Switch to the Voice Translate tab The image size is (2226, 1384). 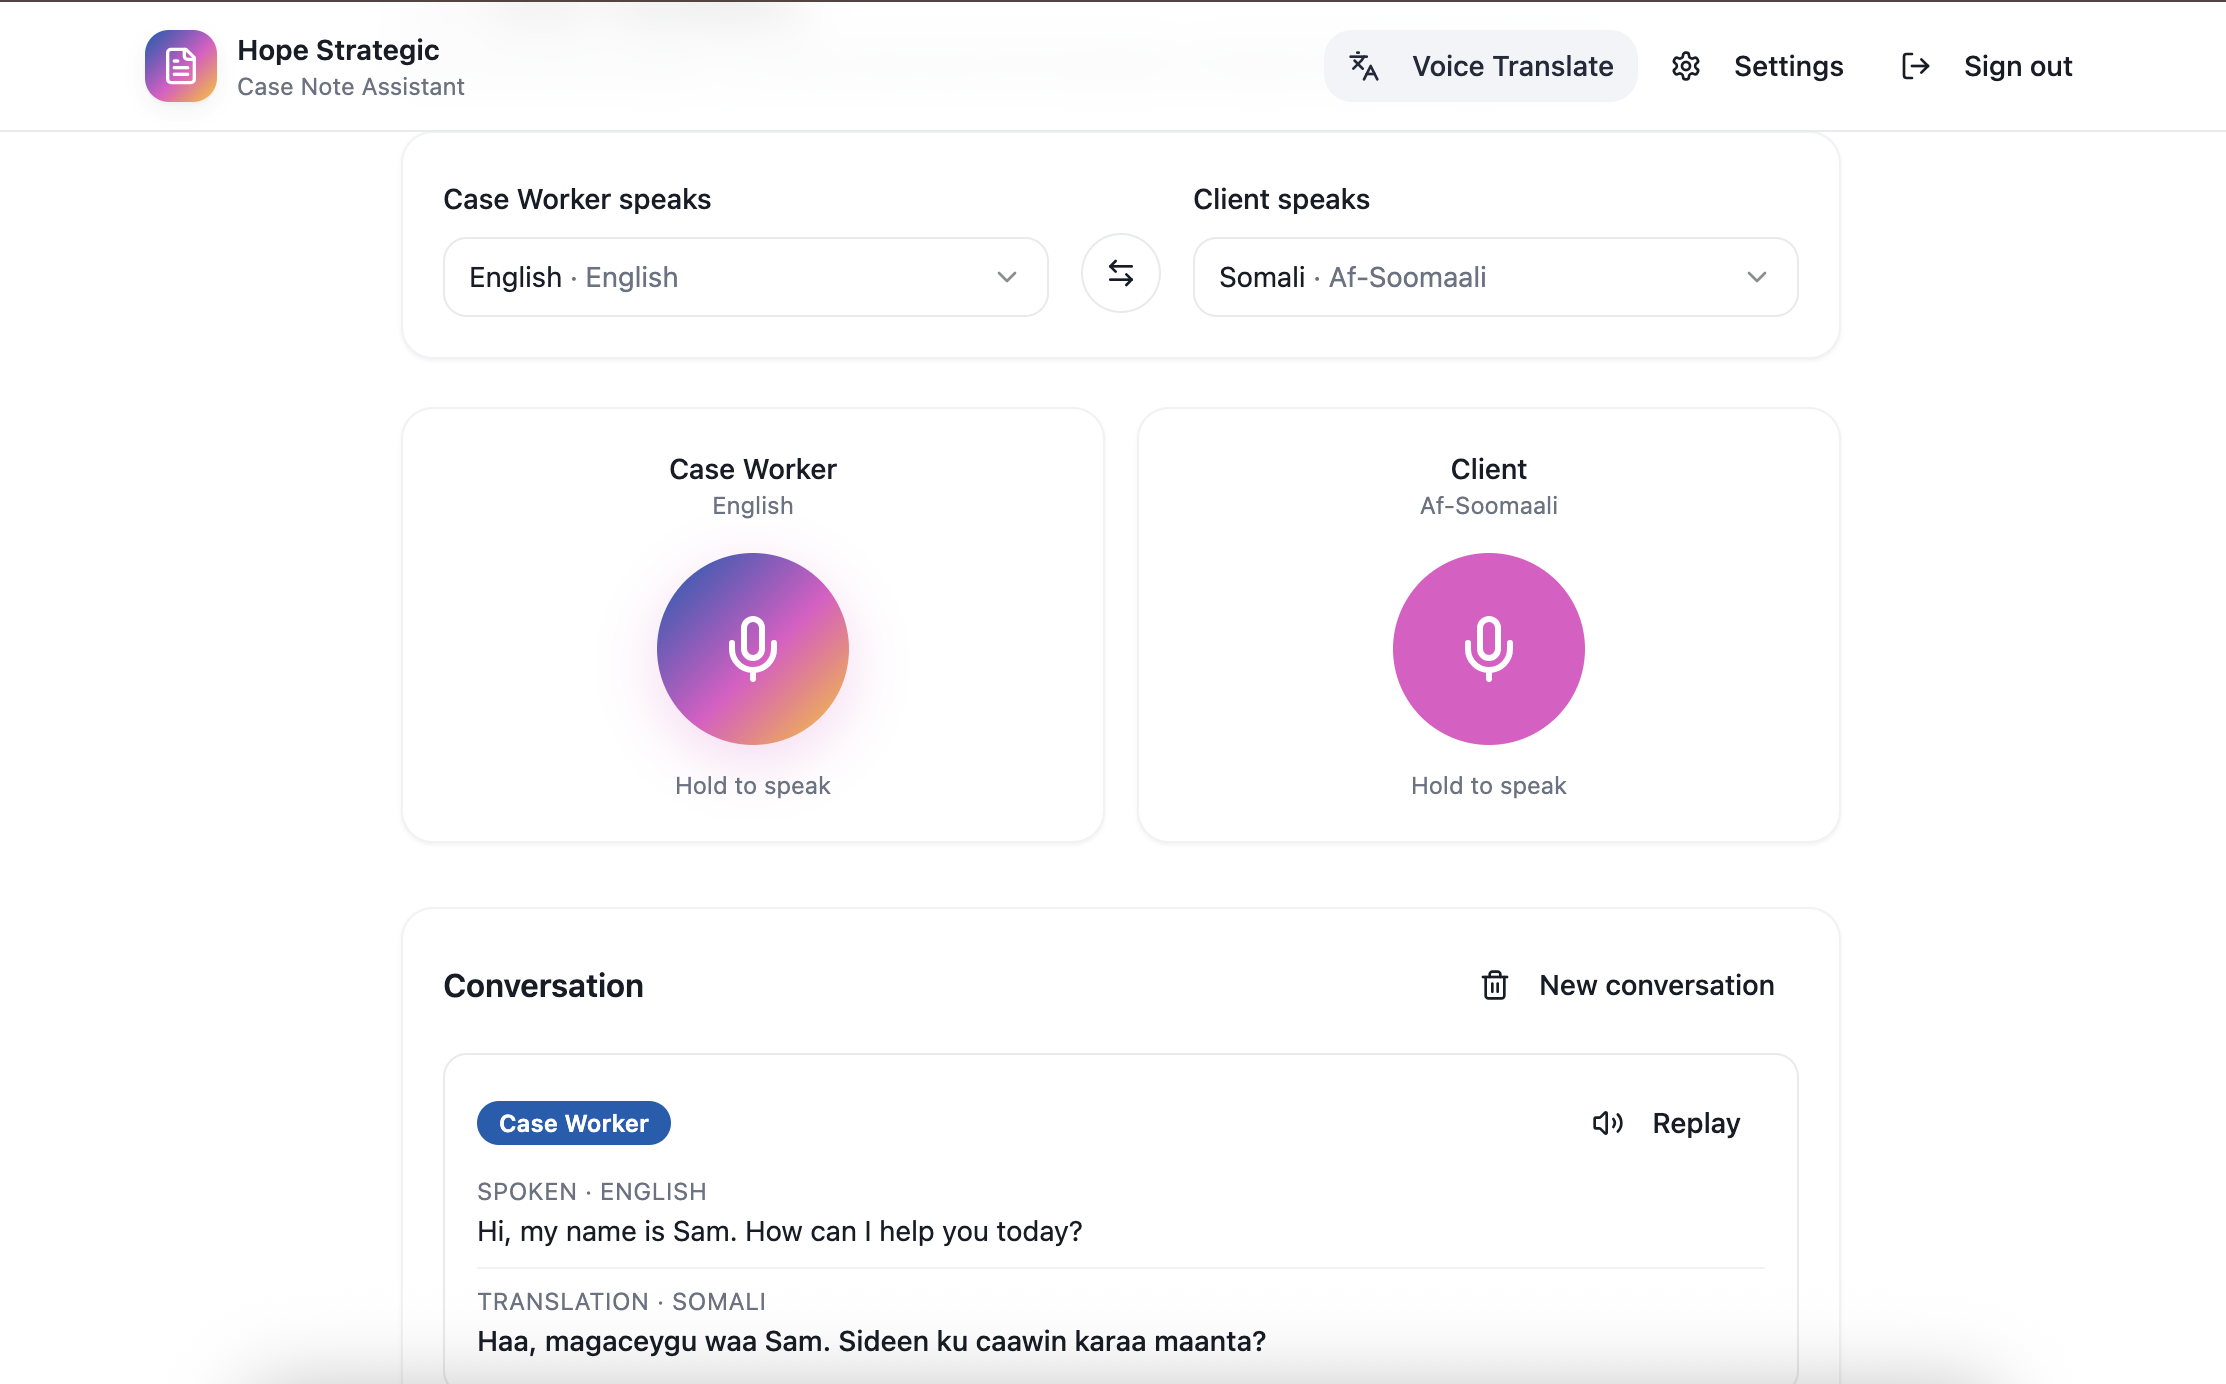[x=1511, y=66]
